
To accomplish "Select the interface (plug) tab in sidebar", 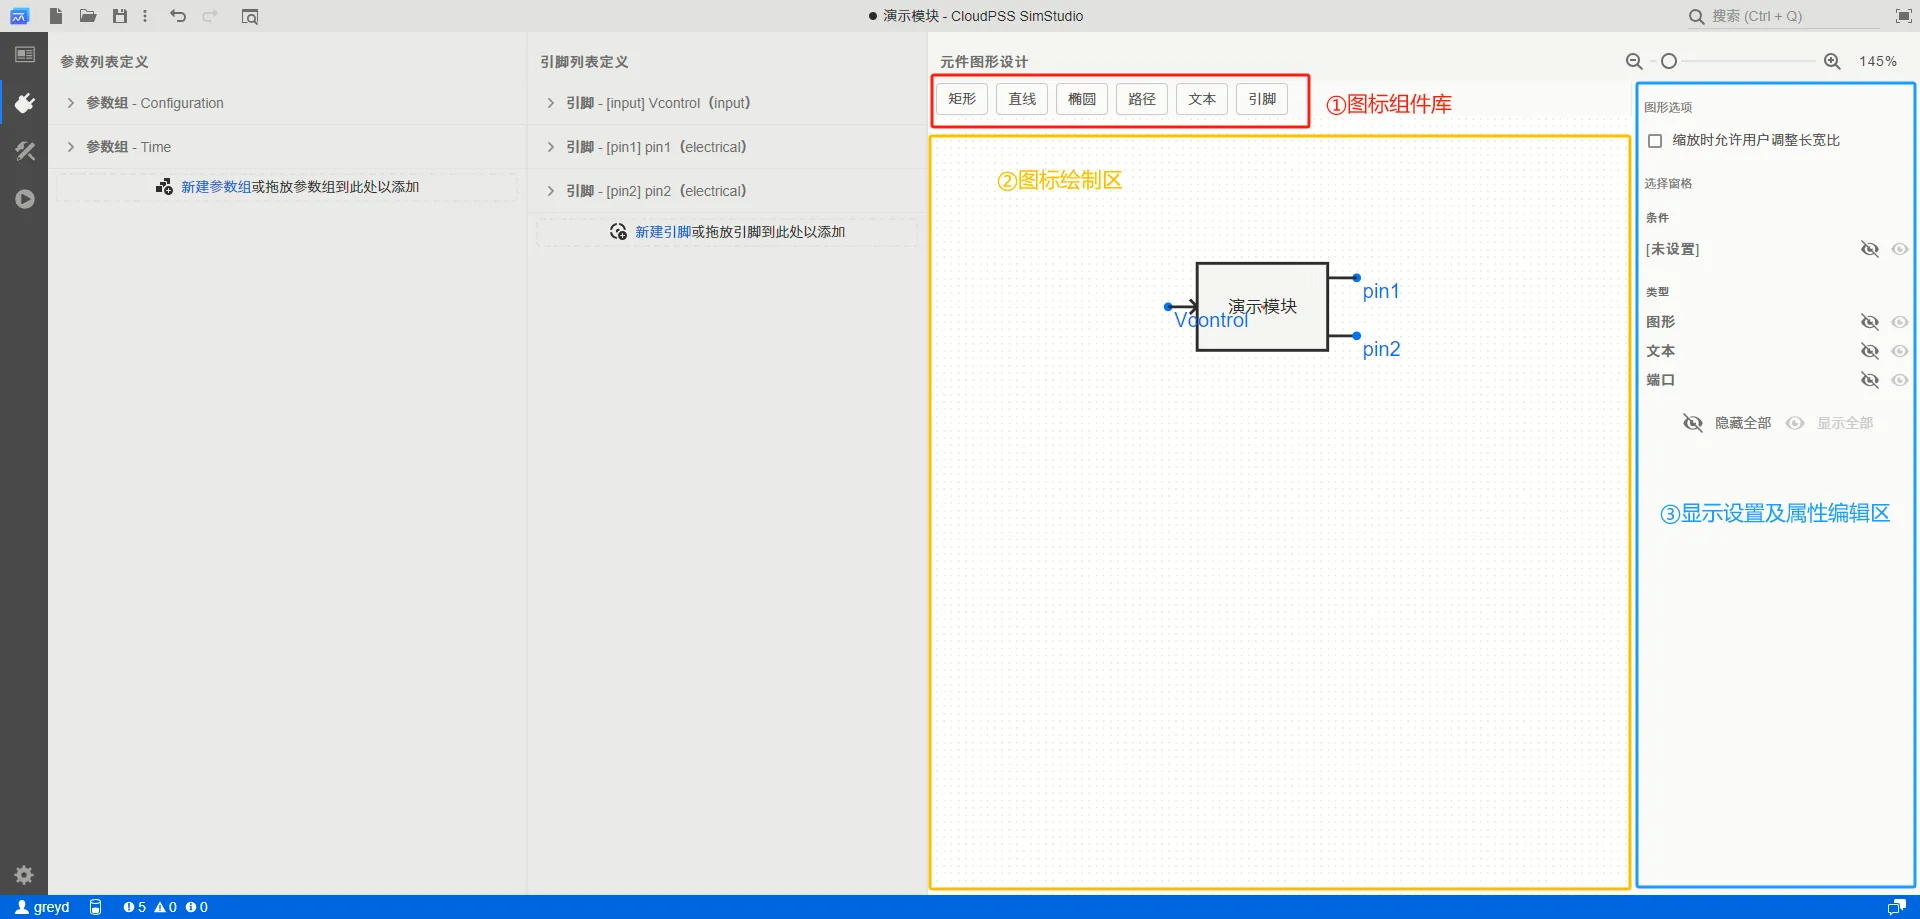I will [25, 103].
